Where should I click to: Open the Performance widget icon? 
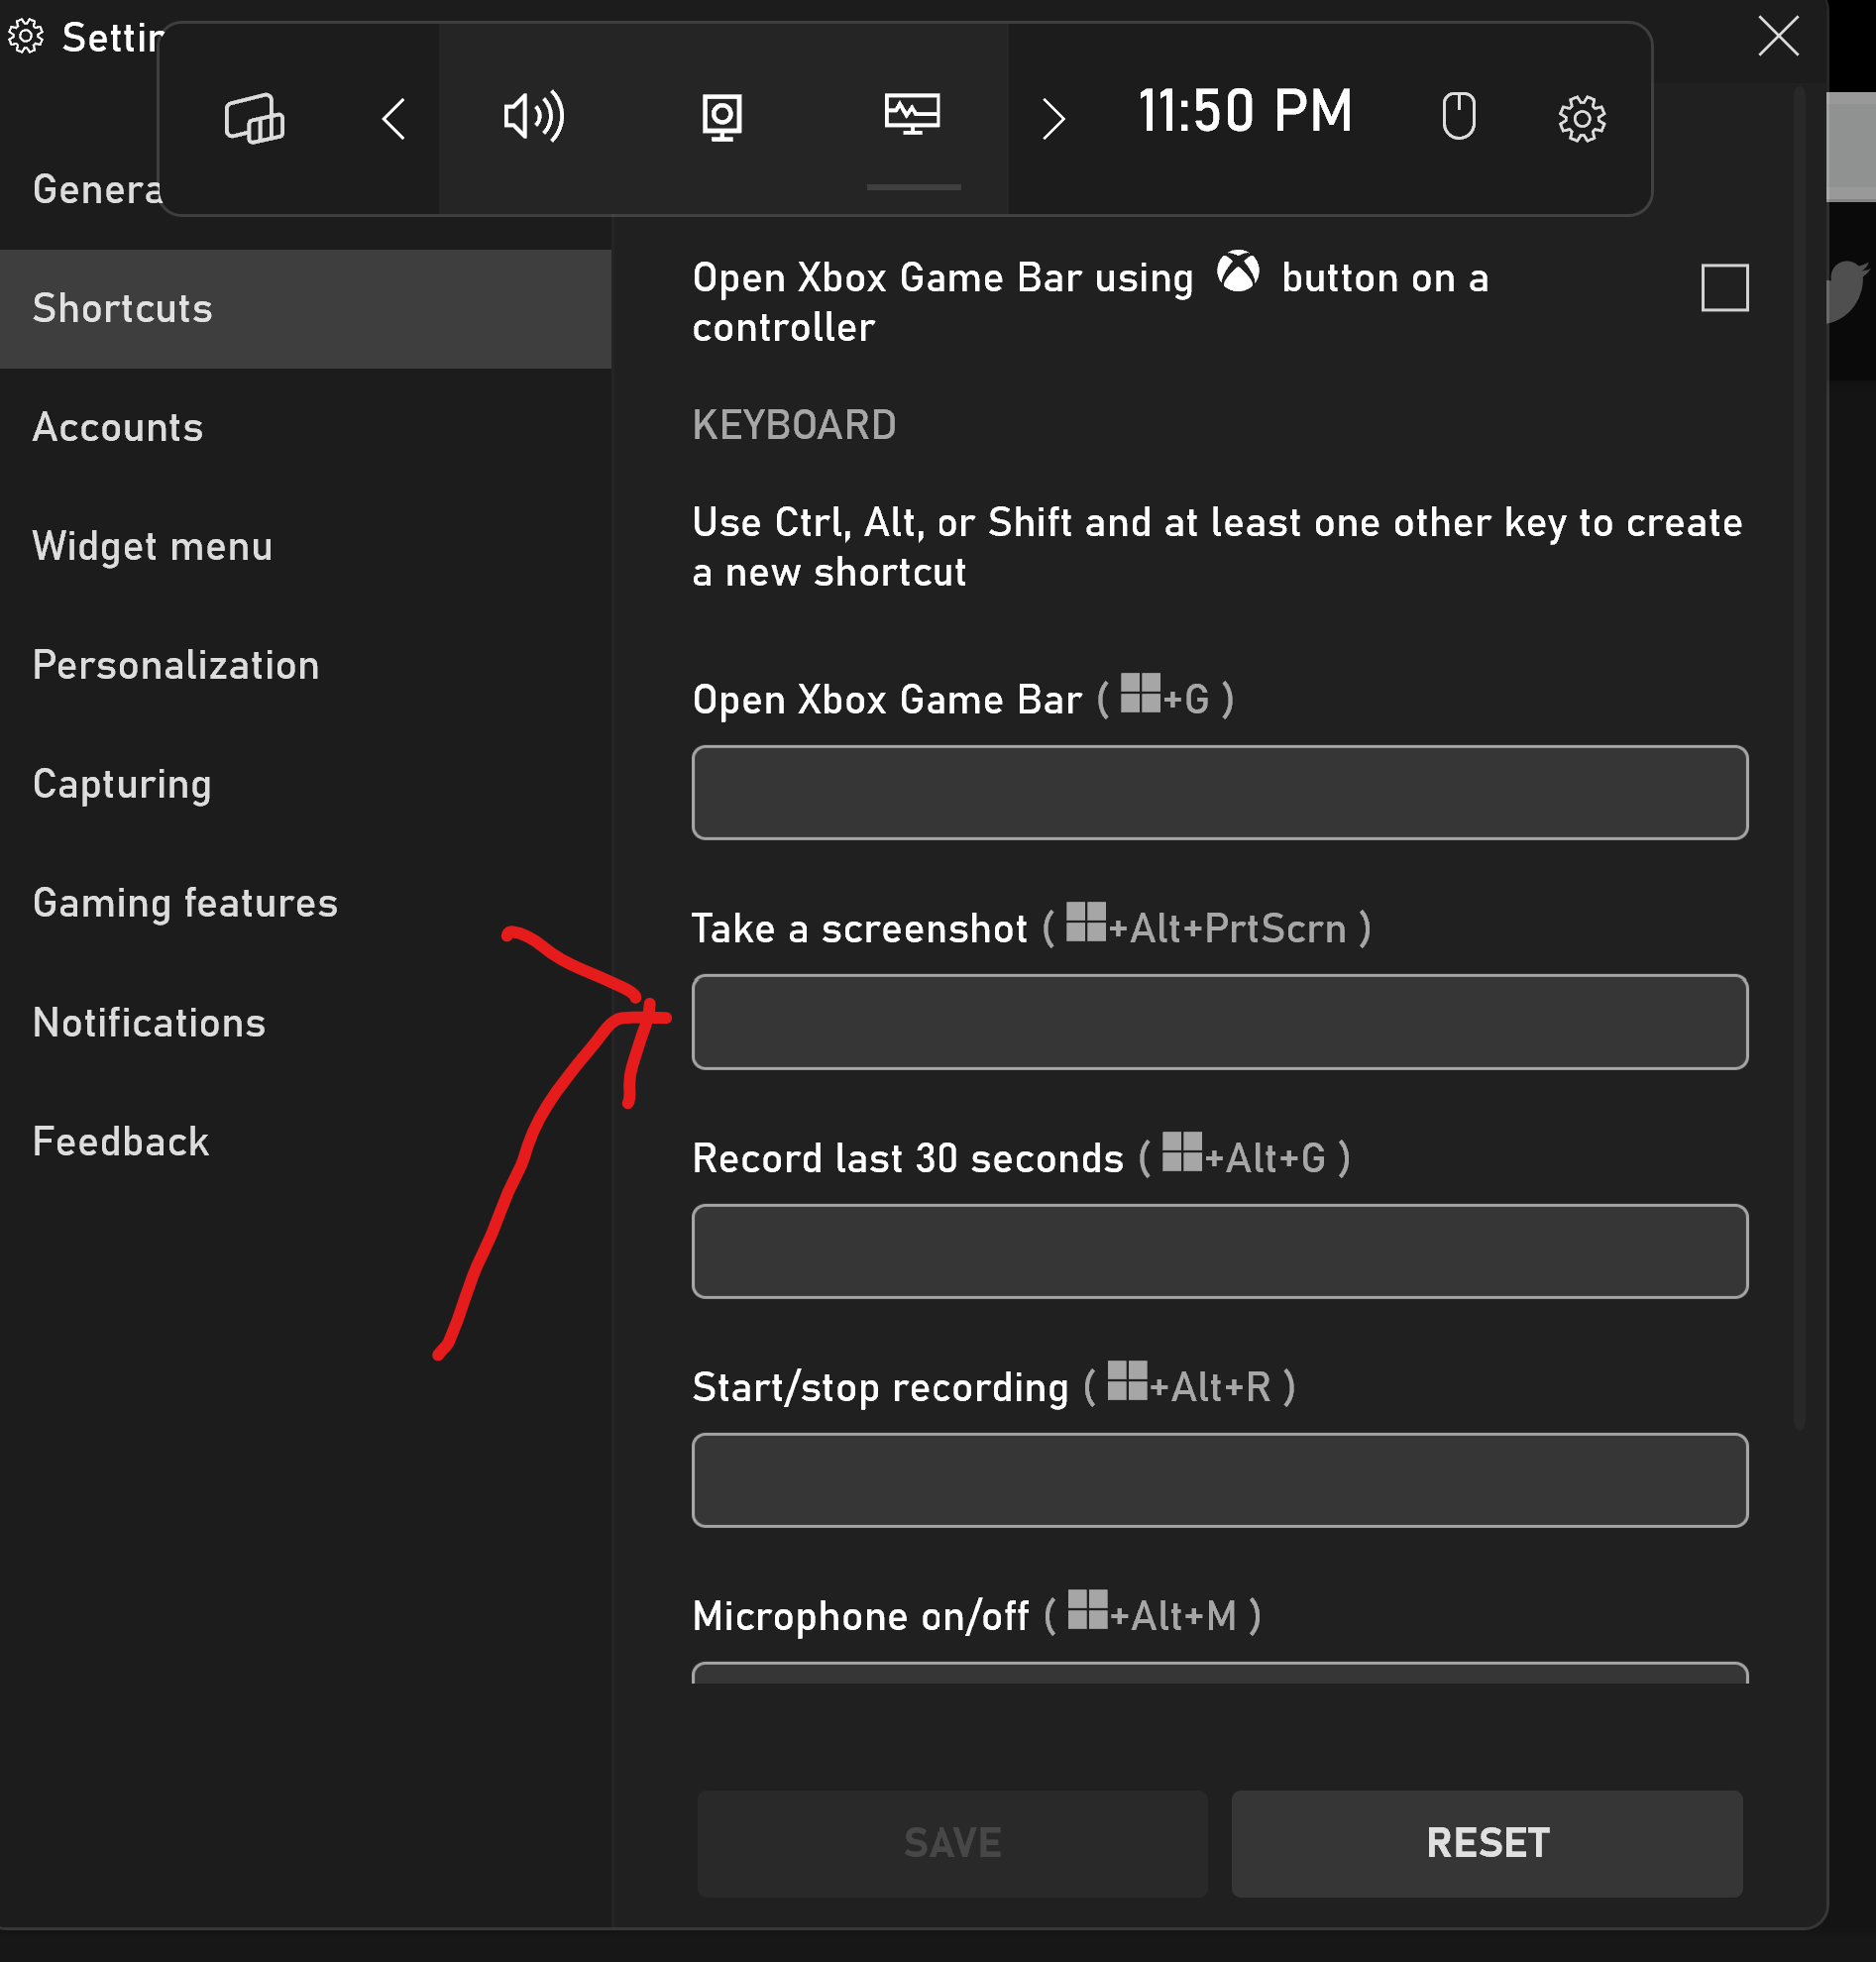click(x=912, y=113)
